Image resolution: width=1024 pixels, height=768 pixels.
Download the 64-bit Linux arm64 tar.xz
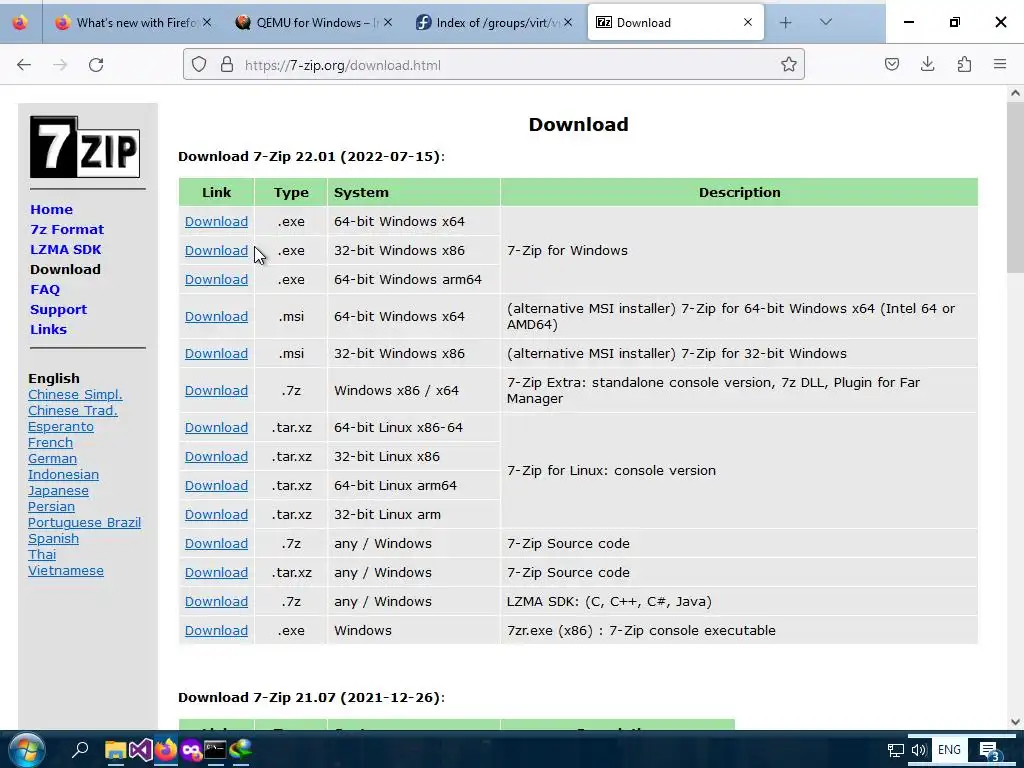pyautogui.click(x=216, y=485)
